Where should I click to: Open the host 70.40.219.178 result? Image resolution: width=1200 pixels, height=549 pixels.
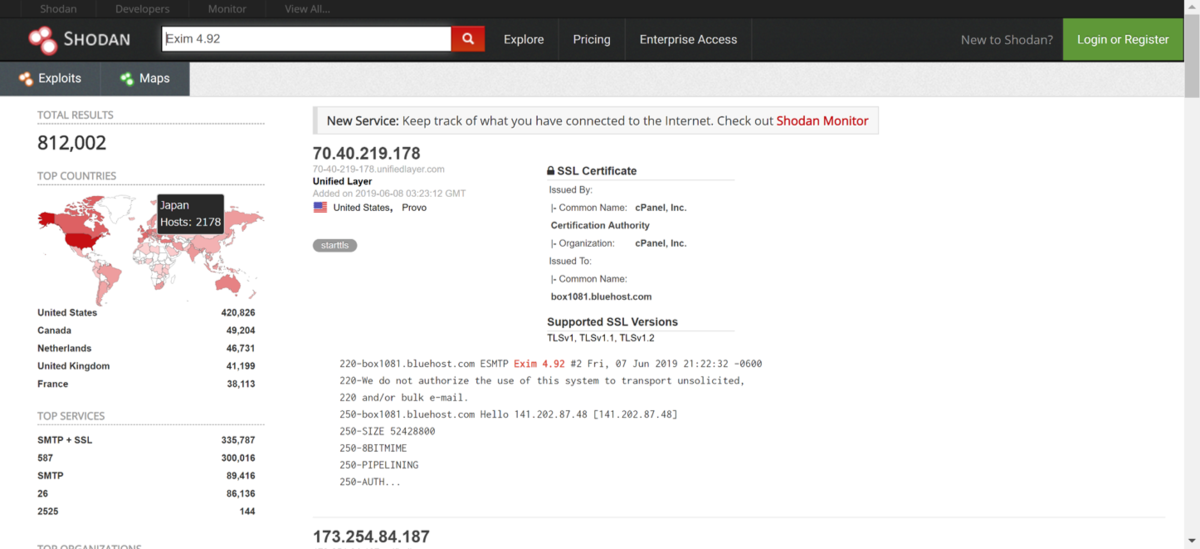coord(367,154)
